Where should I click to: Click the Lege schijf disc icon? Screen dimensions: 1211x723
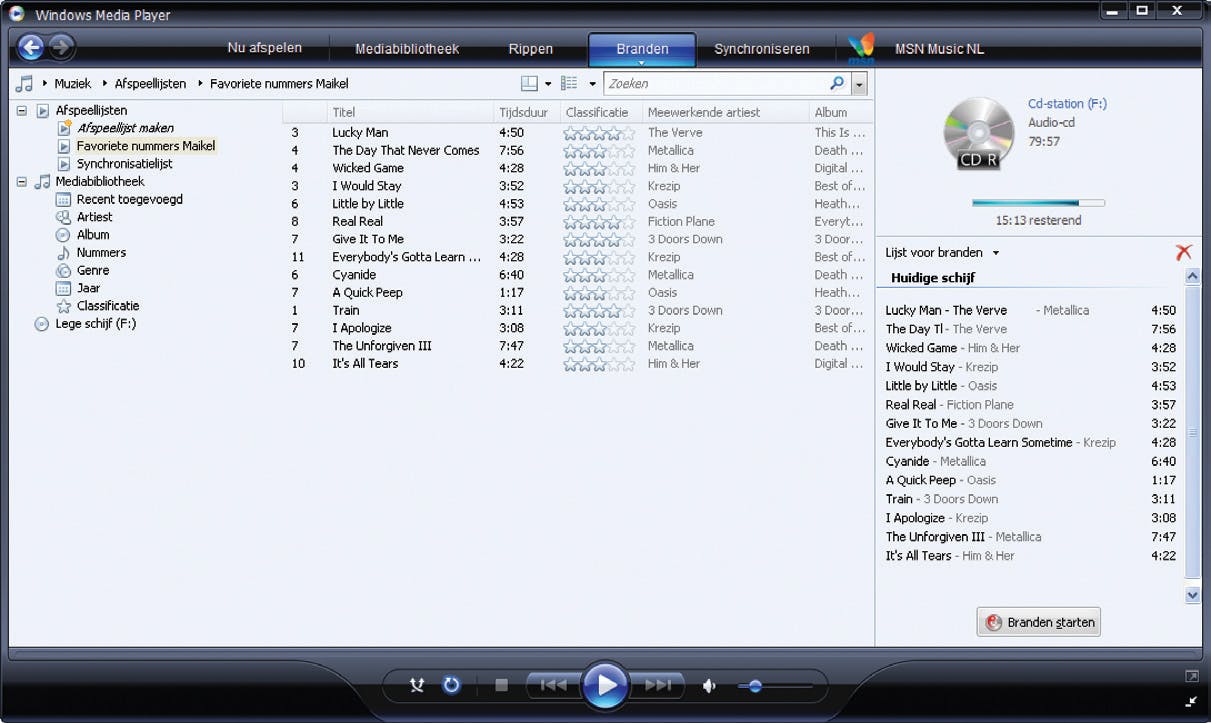42,324
